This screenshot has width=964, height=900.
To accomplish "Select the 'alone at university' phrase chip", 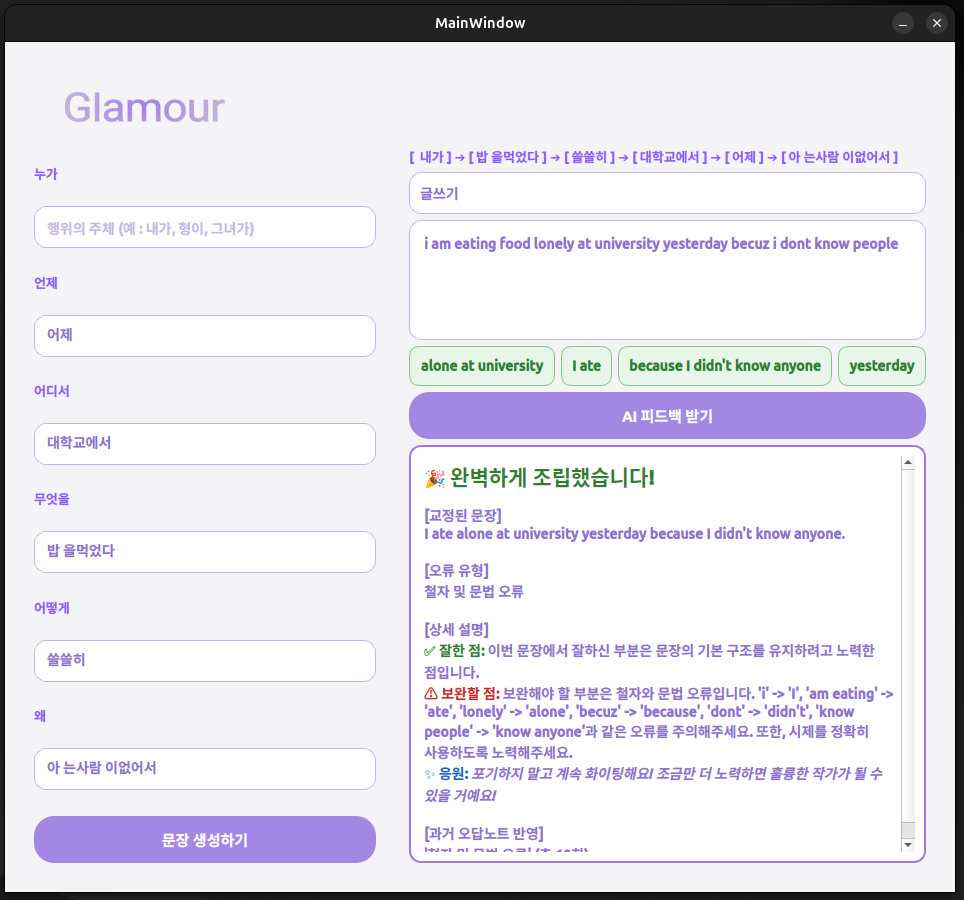I will pos(482,366).
